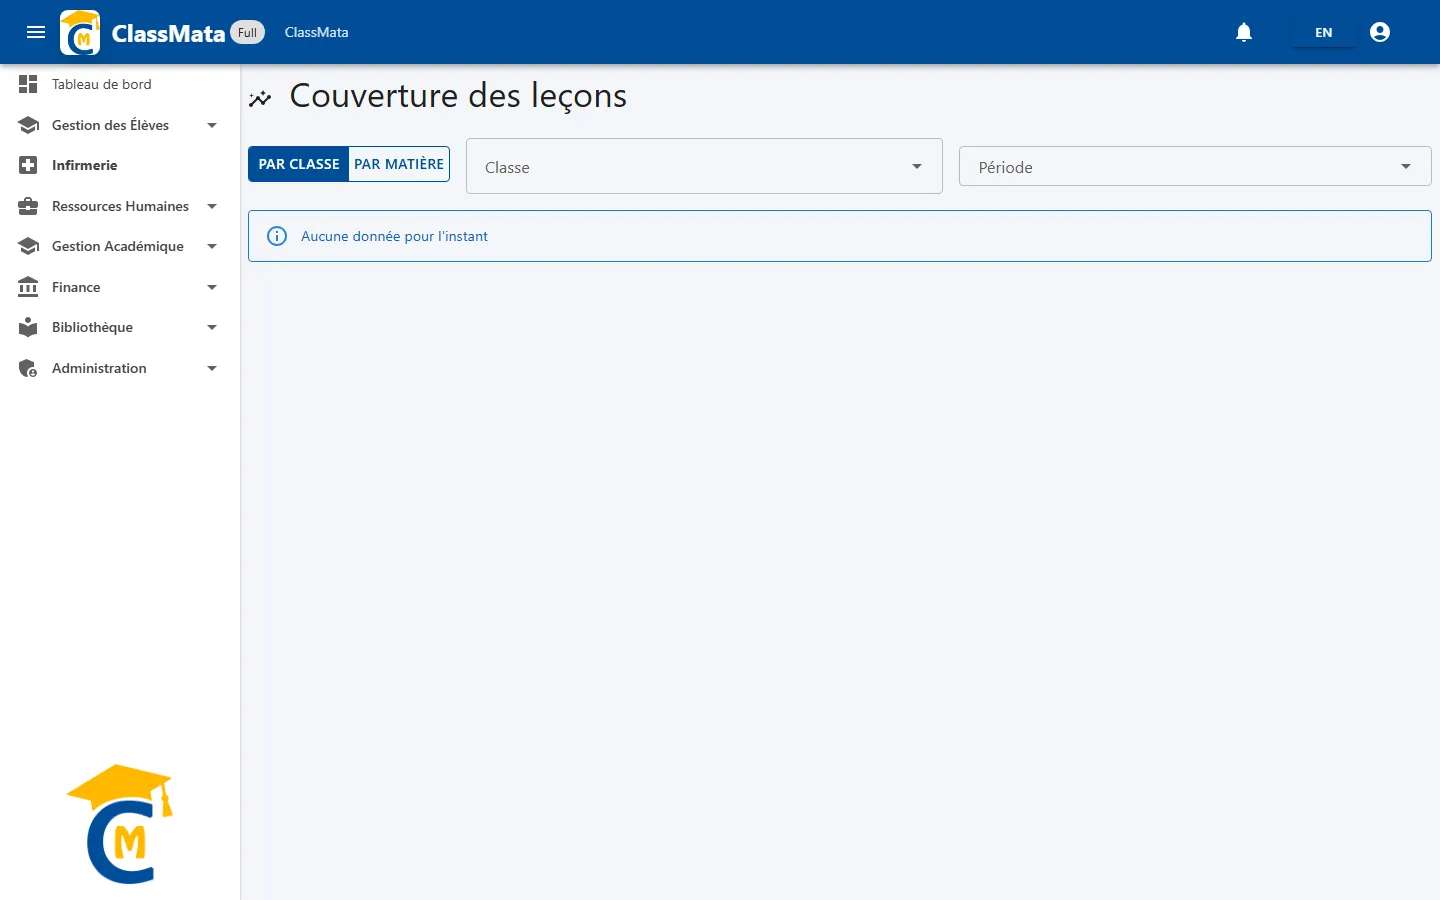Screen dimensions: 1440x900
Task: Go to Tableau de bord
Action: (x=120, y=84)
